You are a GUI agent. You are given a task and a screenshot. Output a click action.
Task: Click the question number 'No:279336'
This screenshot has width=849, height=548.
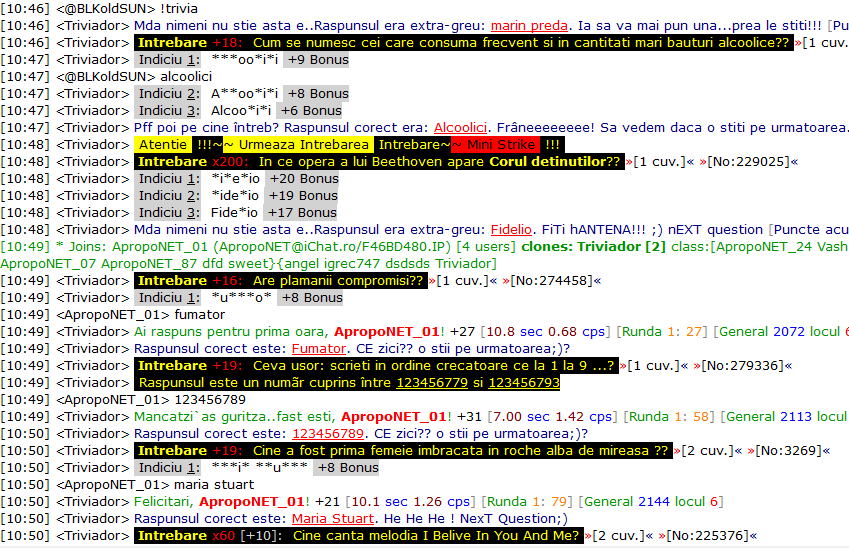tap(742, 366)
